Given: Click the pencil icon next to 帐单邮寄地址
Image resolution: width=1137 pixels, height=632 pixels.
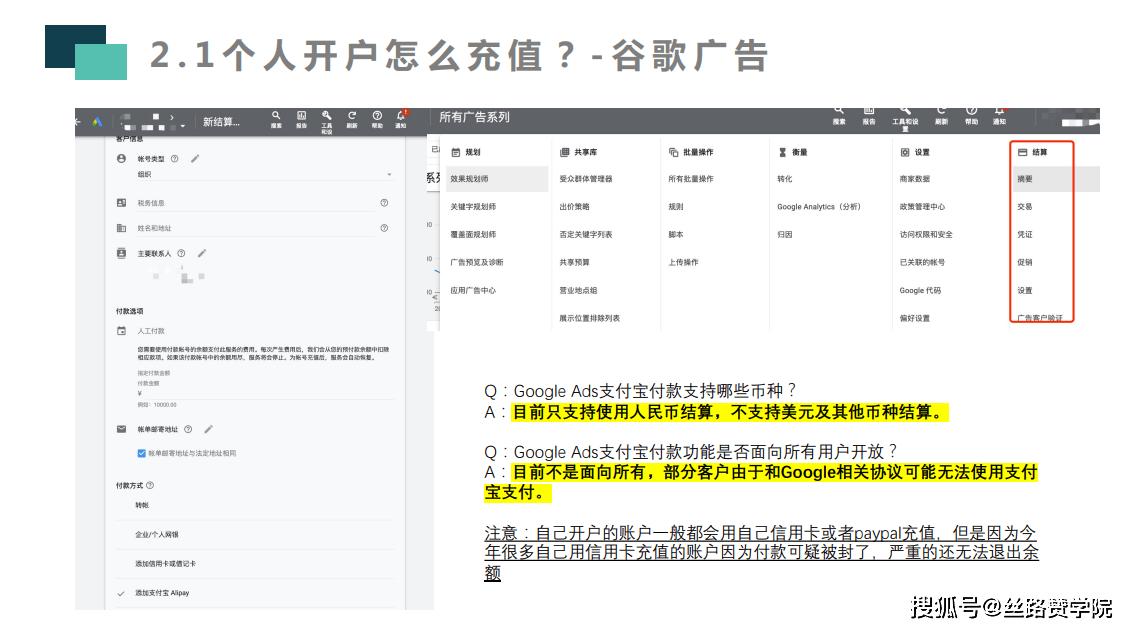Looking at the screenshot, I should coord(208,429).
